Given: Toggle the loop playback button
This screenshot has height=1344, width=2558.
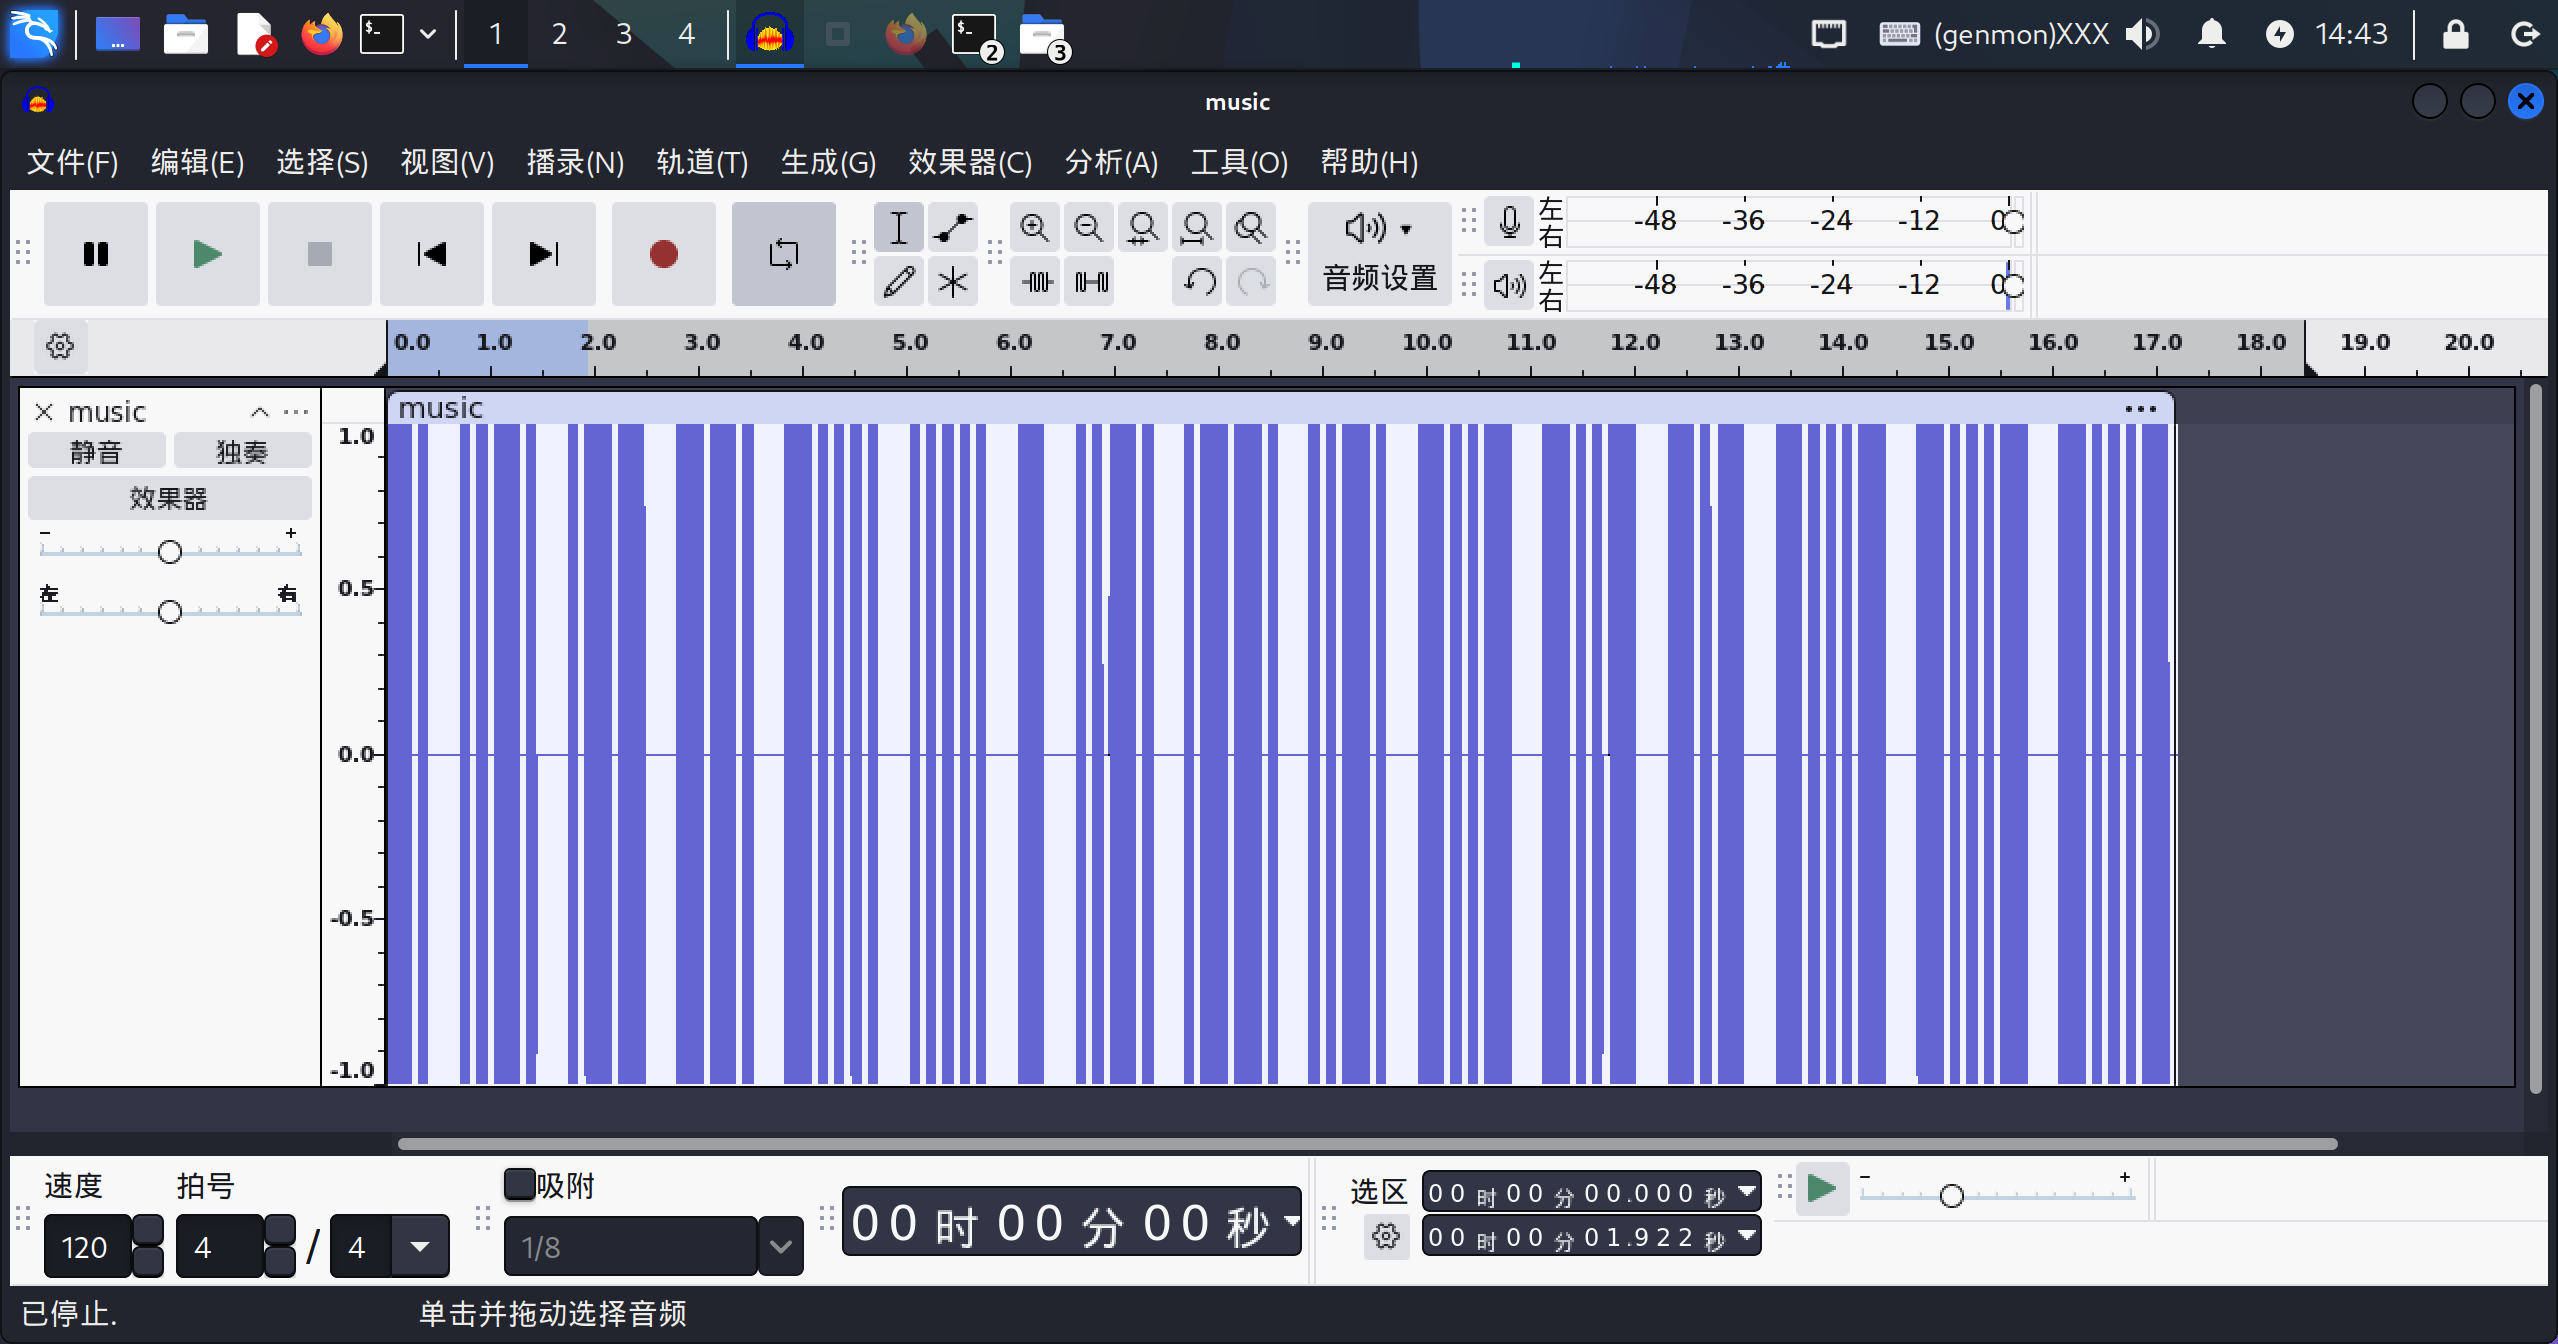Looking at the screenshot, I should pos(783,254).
